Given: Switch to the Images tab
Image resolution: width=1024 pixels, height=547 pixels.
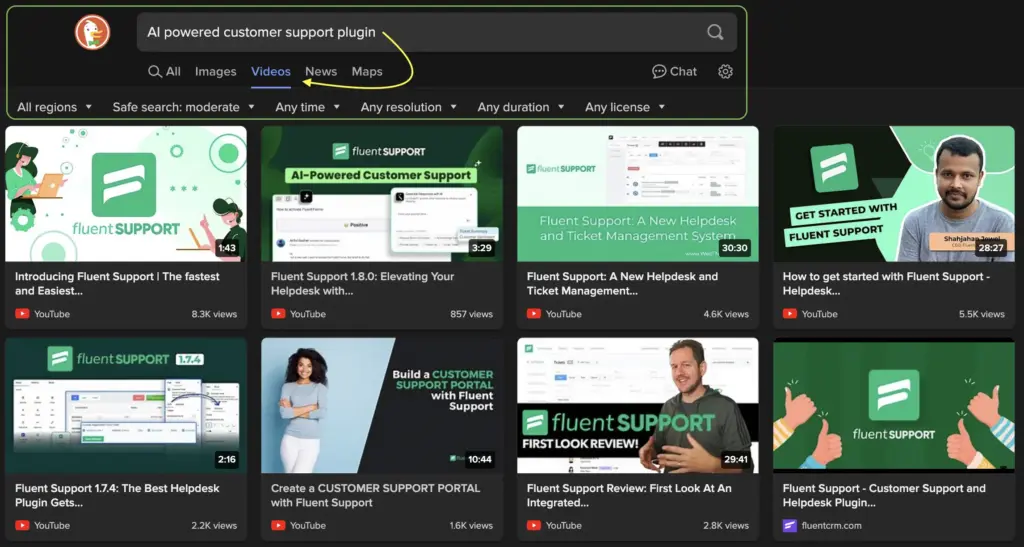Looking at the screenshot, I should tap(216, 72).
